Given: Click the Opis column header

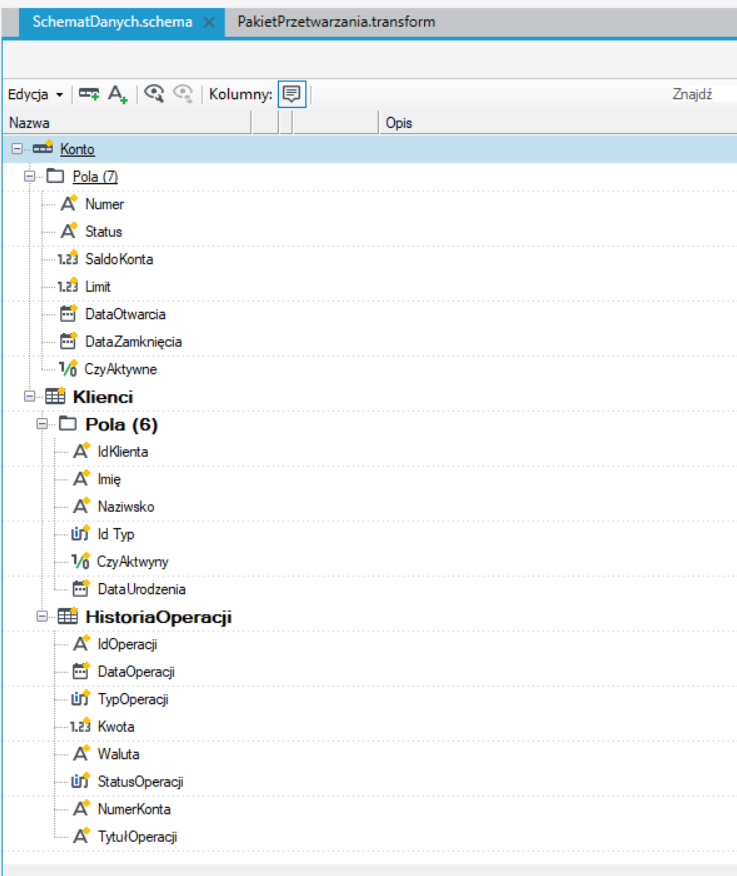Looking at the screenshot, I should pos(558,123).
